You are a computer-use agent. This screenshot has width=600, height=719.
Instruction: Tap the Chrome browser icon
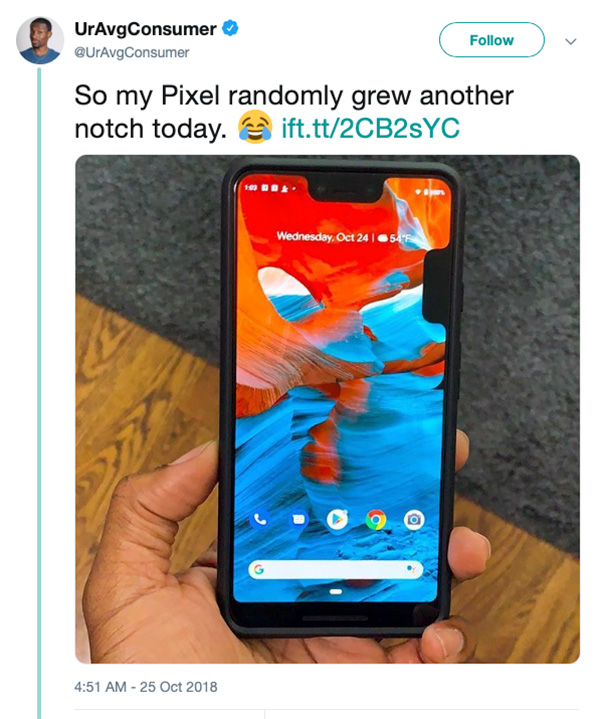point(376,520)
